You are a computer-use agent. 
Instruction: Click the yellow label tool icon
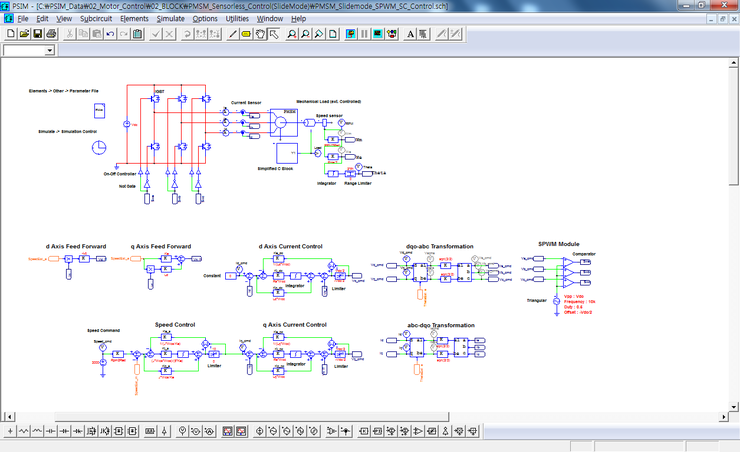[246, 34]
